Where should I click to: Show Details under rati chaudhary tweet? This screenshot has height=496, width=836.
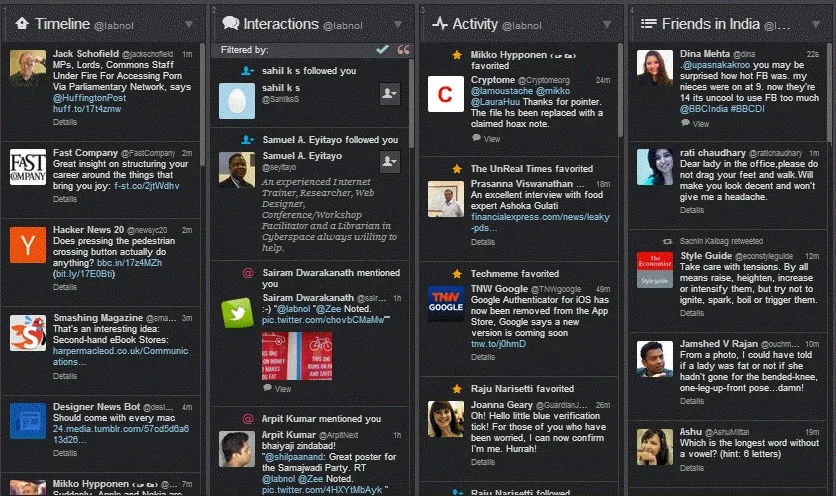[692, 210]
